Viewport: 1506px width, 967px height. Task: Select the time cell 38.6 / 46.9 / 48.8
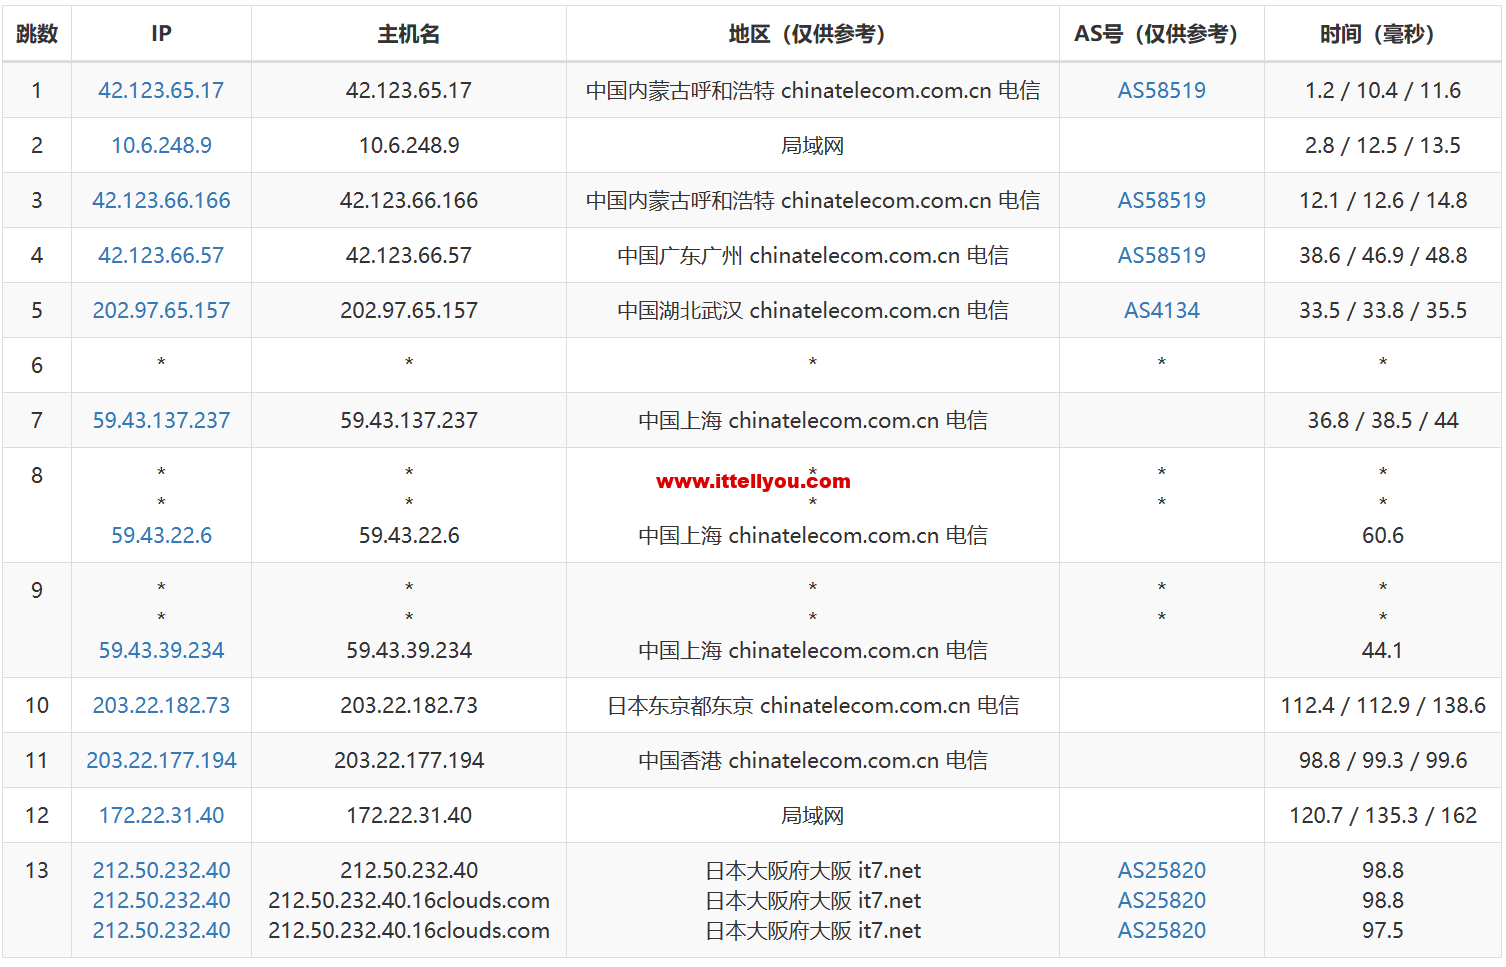tap(1382, 255)
